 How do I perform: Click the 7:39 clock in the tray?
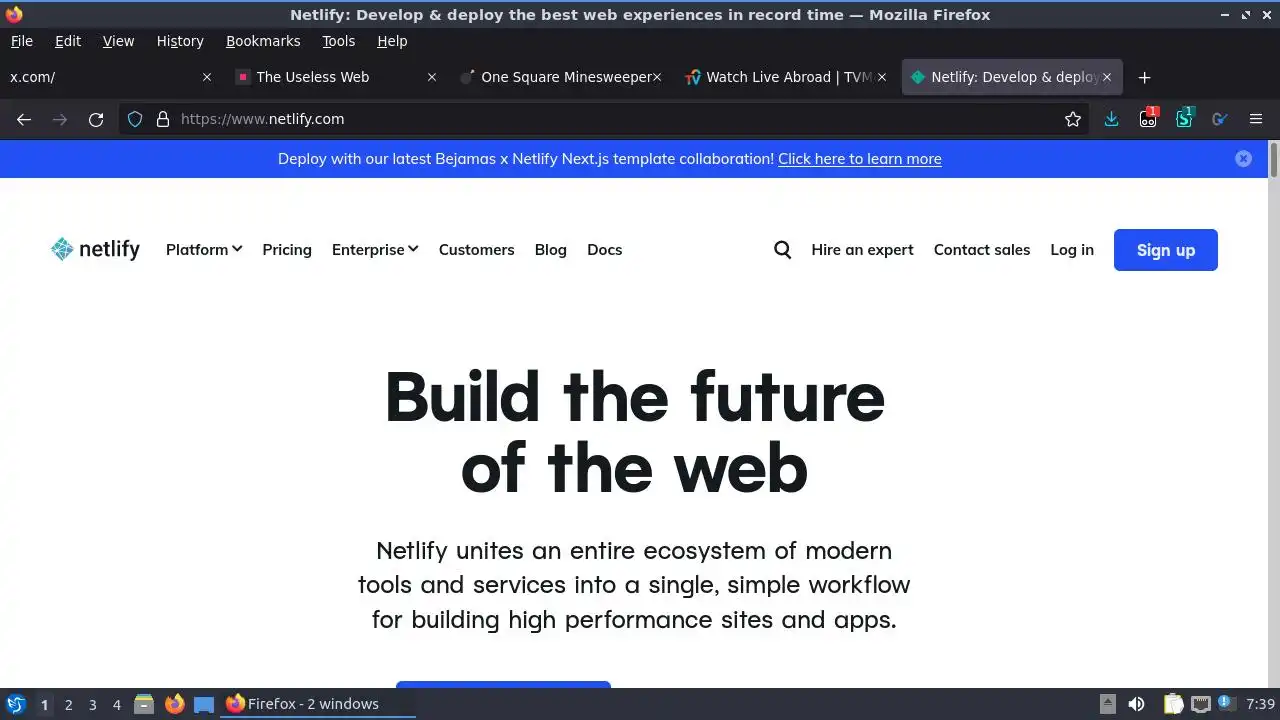(1261, 704)
